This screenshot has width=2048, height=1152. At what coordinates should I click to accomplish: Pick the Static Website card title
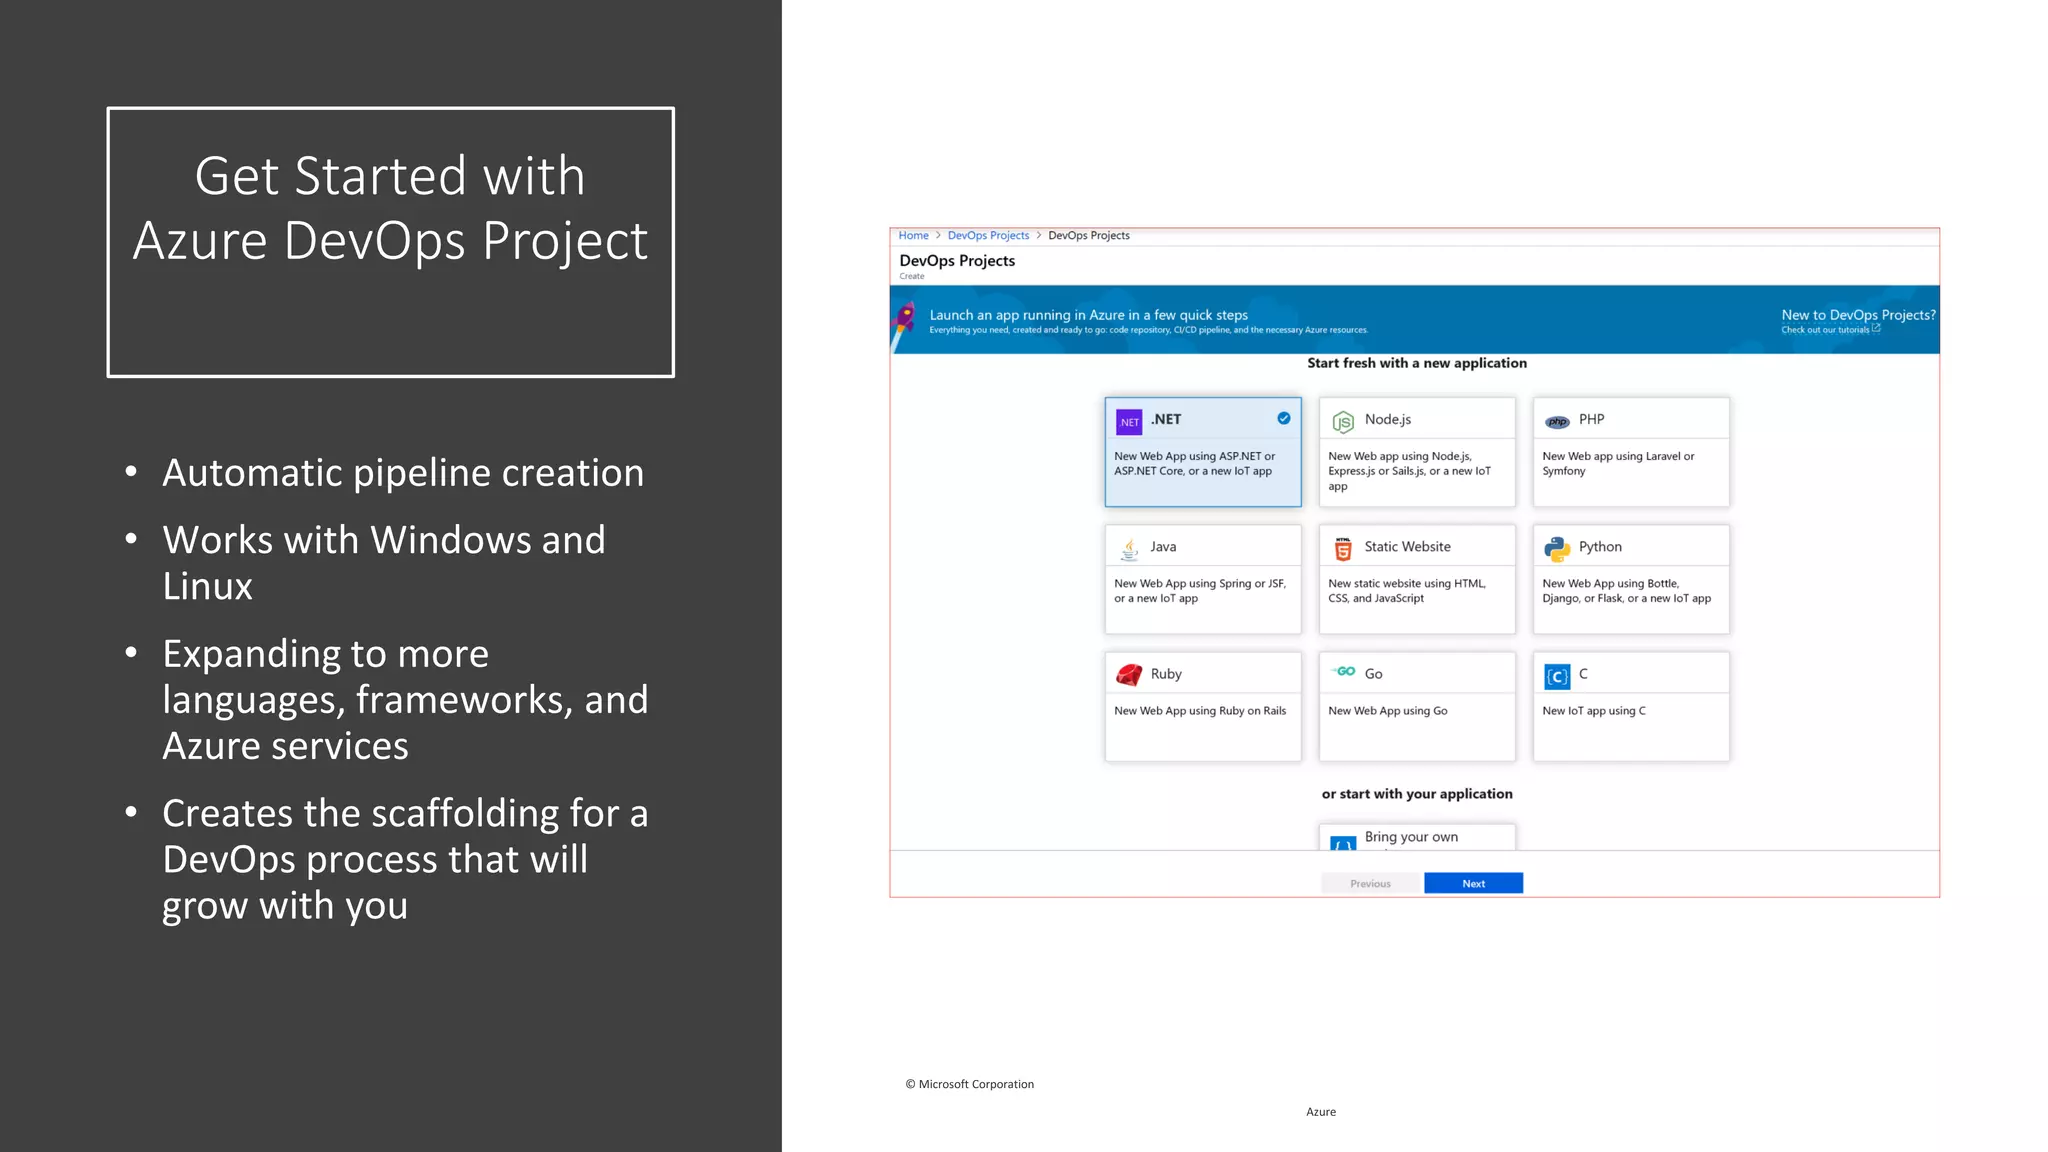tap(1407, 547)
